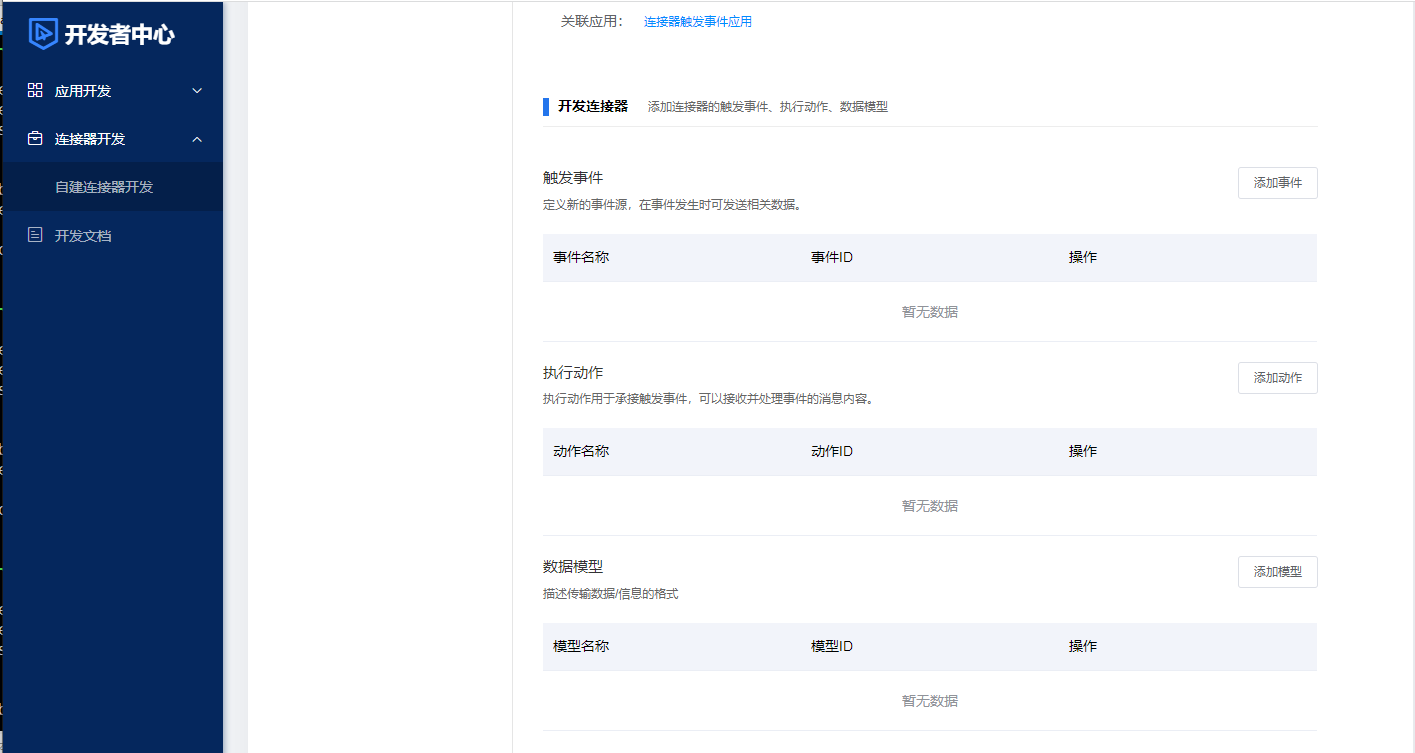This screenshot has height=753, width=1415.
Task: Collapse the 连接器开发 menu chevron
Action: click(x=197, y=139)
